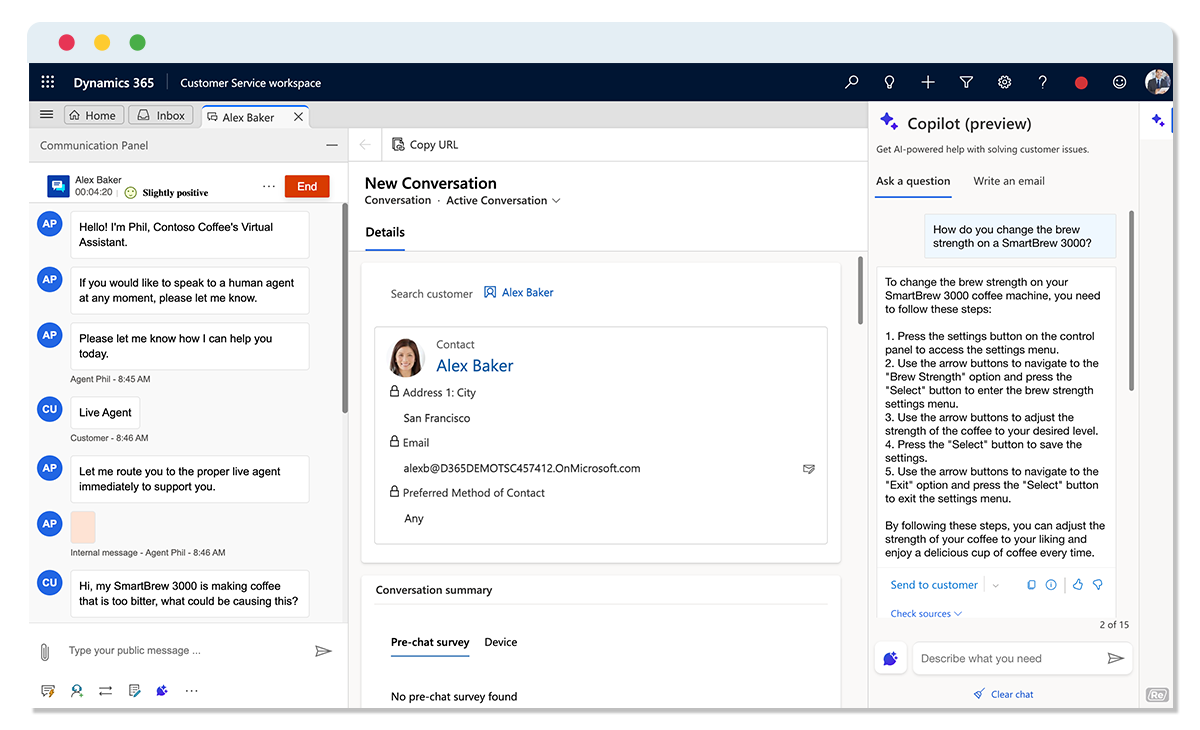The image size is (1200, 730).
Task: Click the Help question mark icon
Action: point(1043,83)
